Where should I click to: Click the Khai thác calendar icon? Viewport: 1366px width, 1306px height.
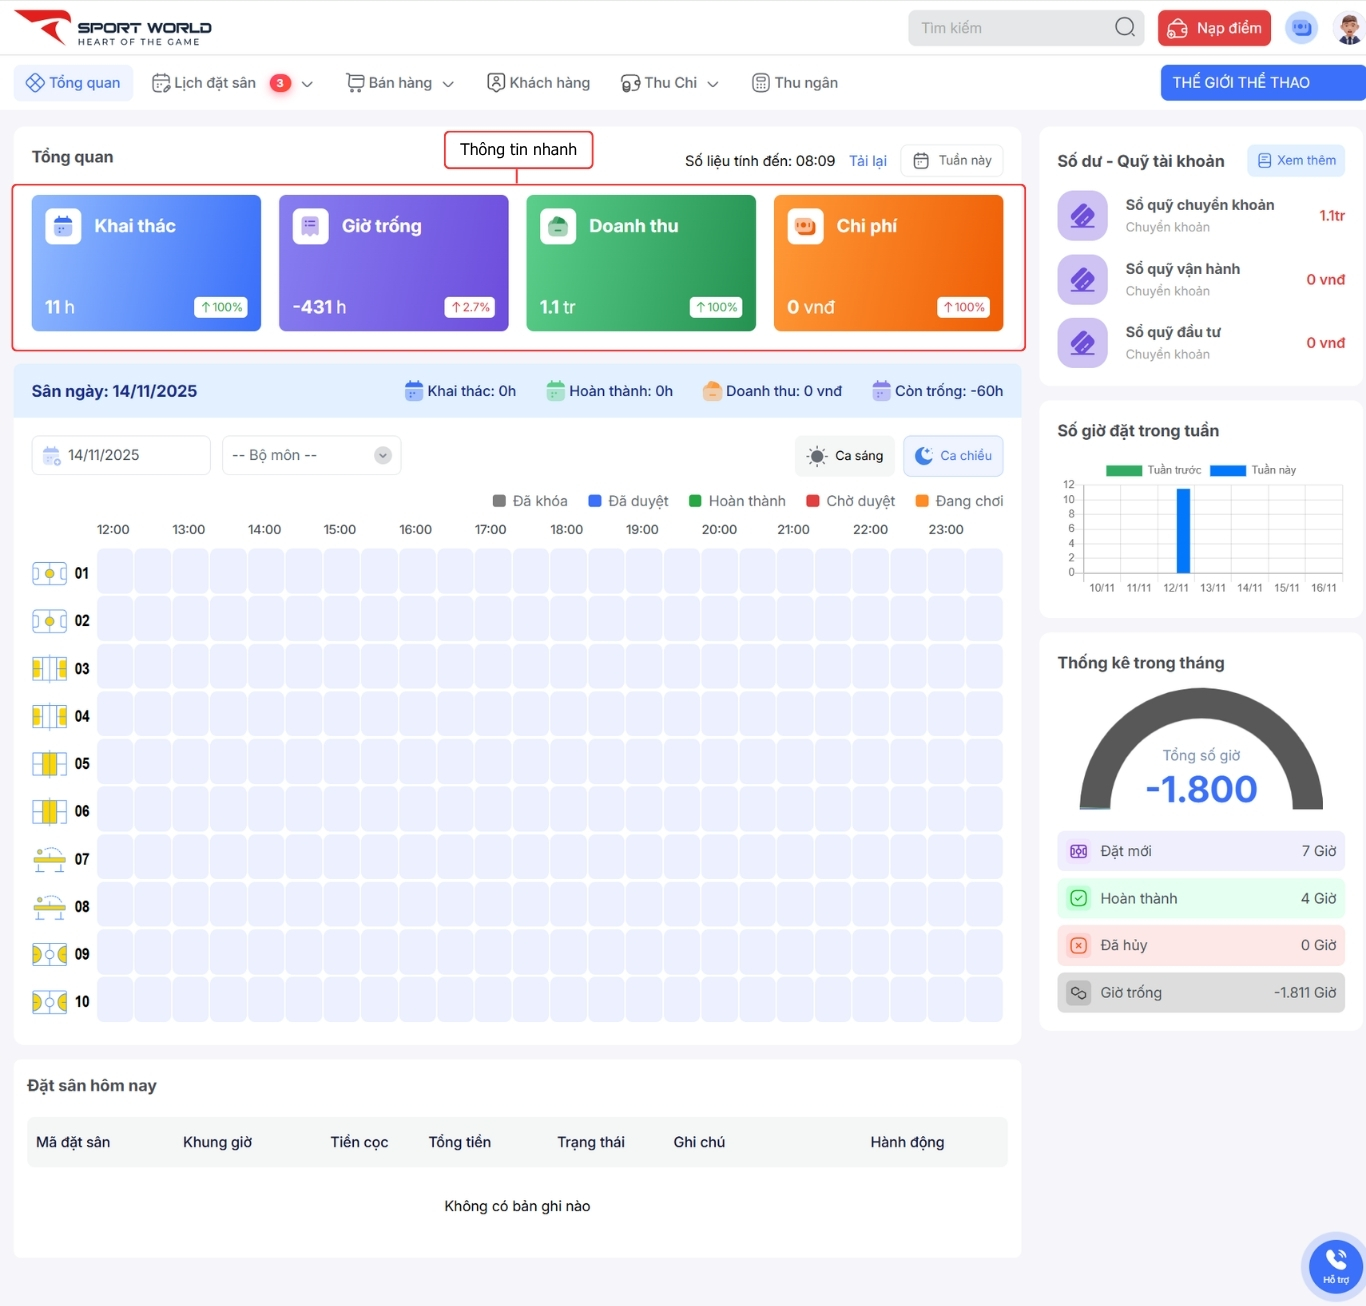click(63, 227)
